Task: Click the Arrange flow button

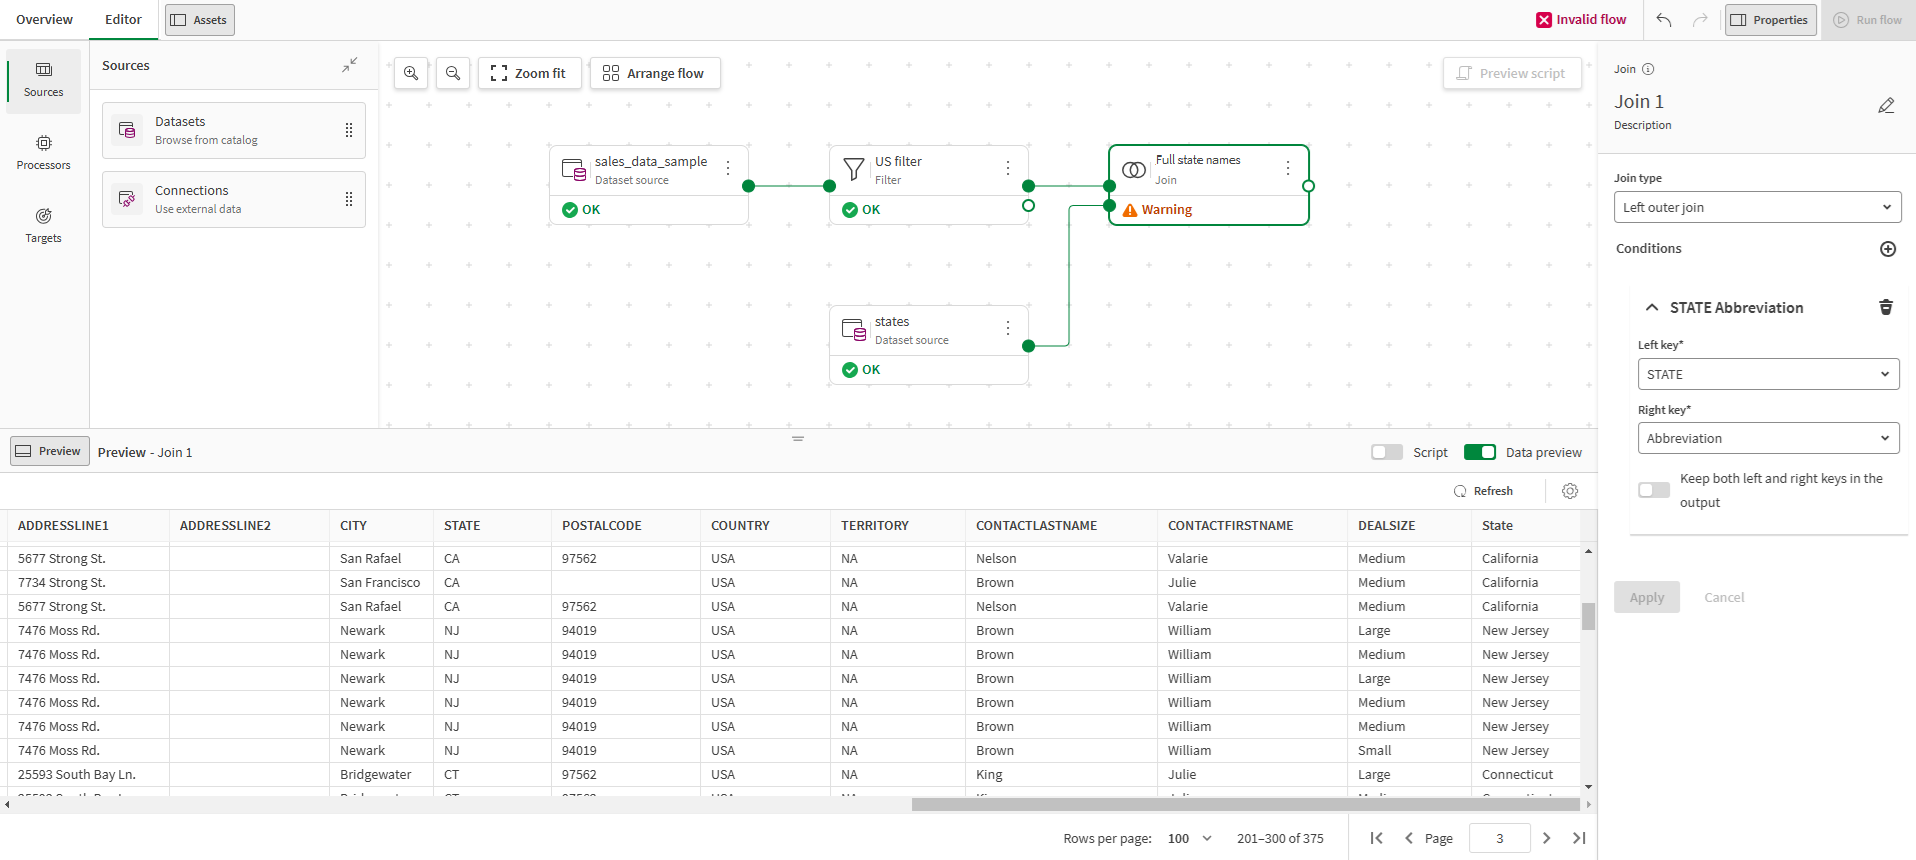Action: 655,73
